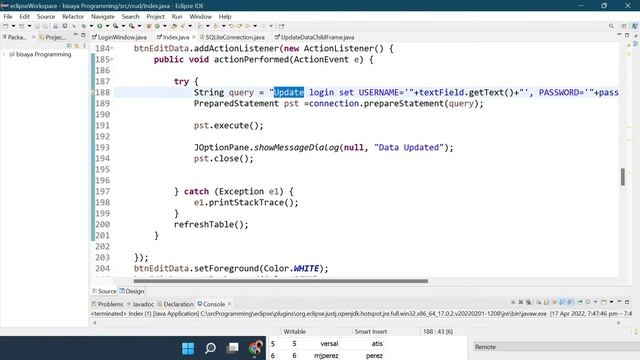
Task: Click the green Run button in the toolbar
Action: coord(99,26)
